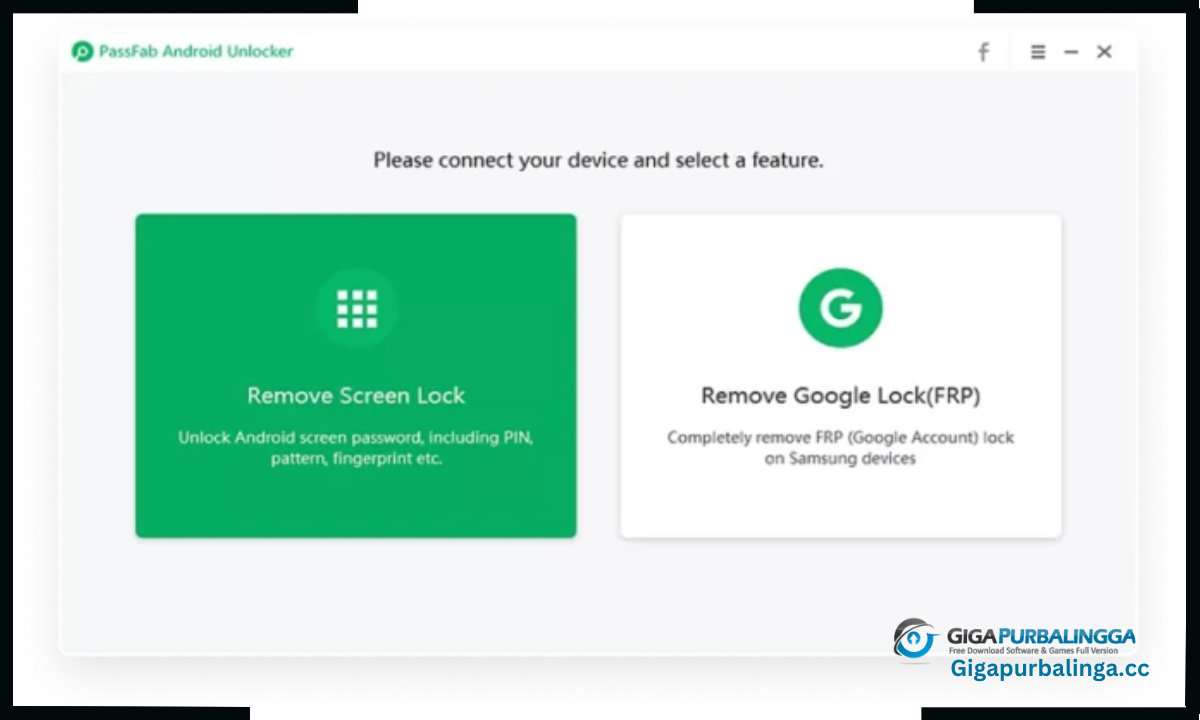Click the 'Unlock Android screen password' description
This screenshot has width=1200, height=720.
(356, 449)
